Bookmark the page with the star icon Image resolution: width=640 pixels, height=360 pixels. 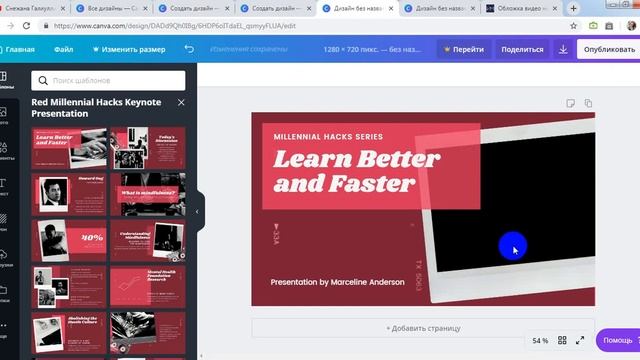point(573,26)
